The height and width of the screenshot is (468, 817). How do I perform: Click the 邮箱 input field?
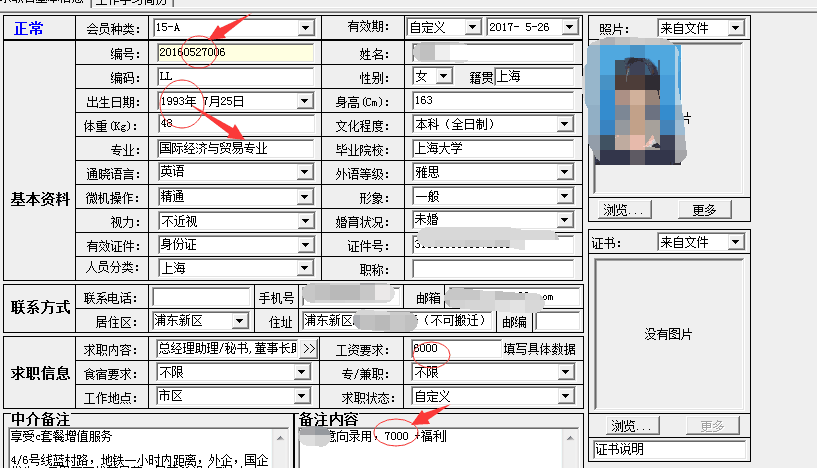pos(513,297)
